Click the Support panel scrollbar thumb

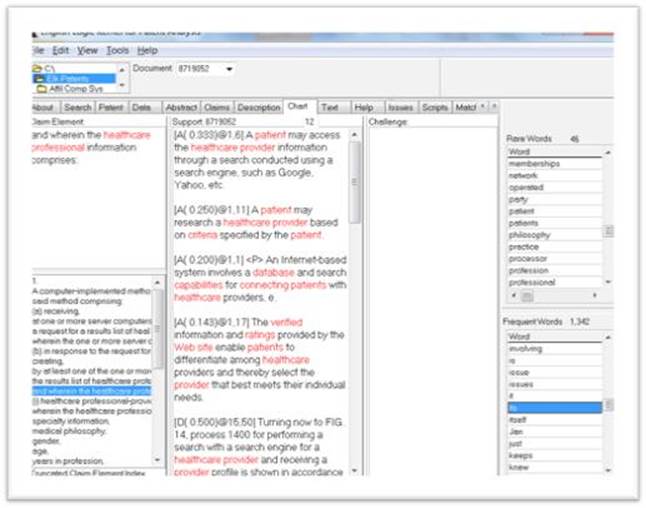coord(354,183)
